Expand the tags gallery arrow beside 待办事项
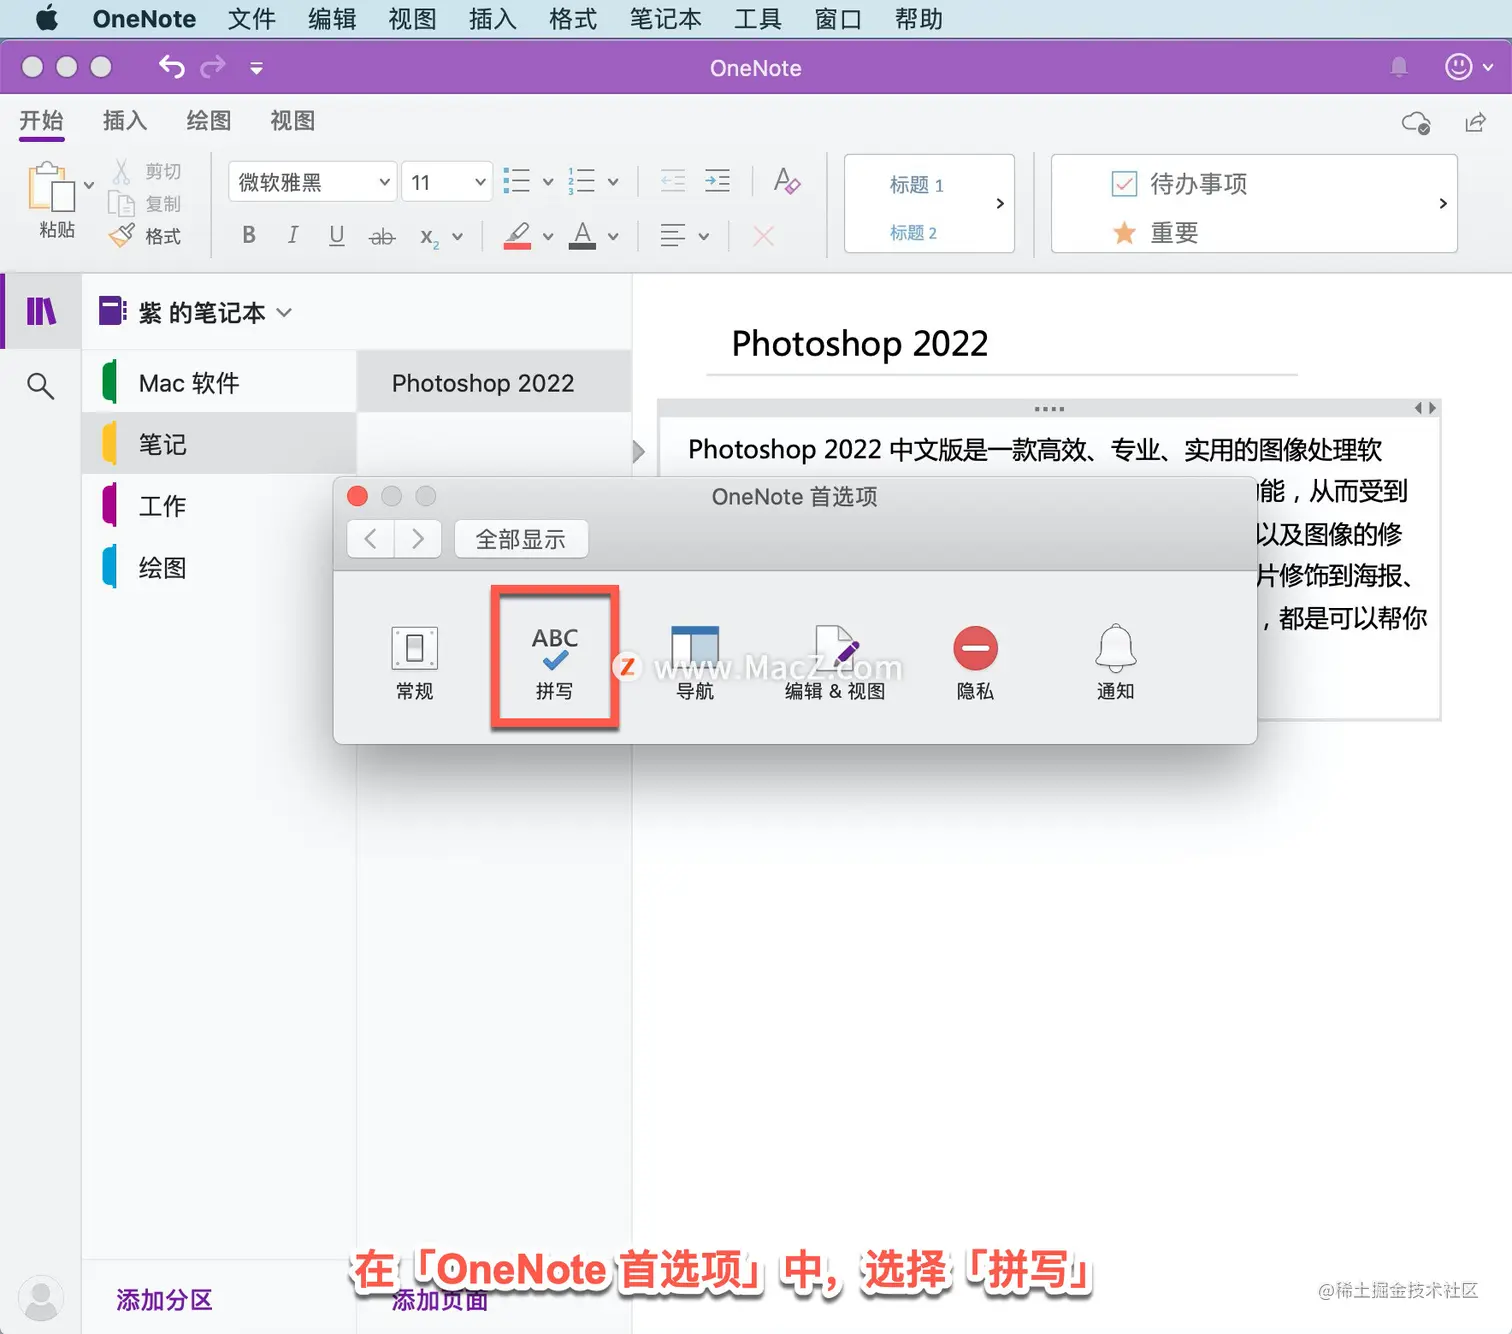Viewport: 1512px width, 1334px height. click(x=1443, y=203)
